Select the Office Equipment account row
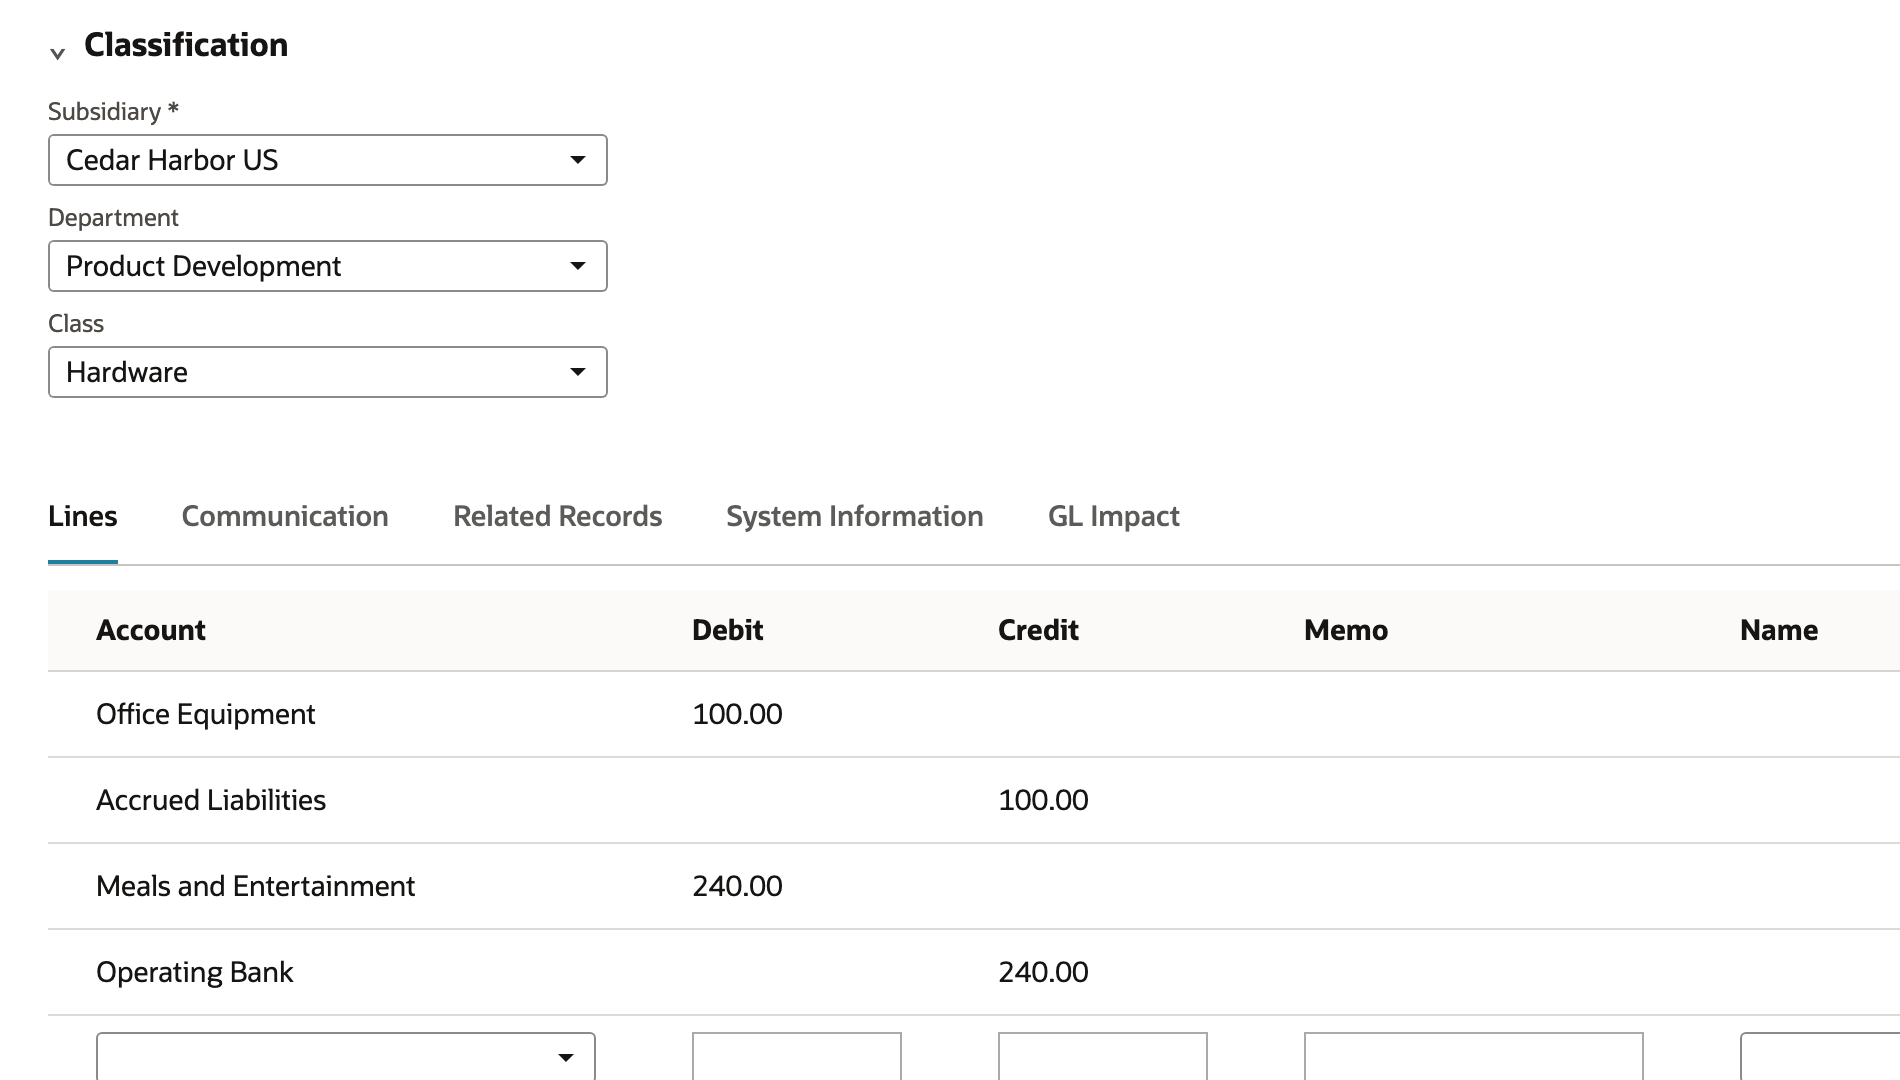 click(974, 714)
